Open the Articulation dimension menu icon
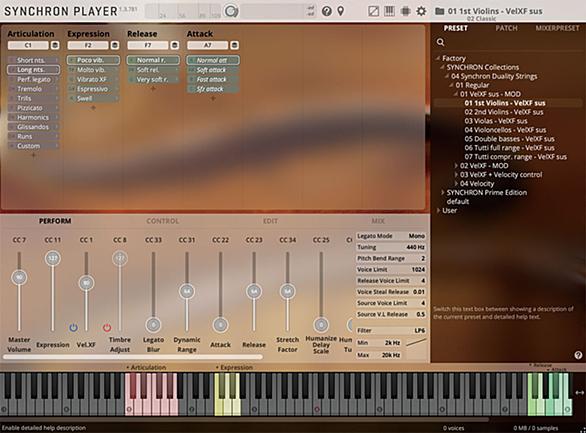 pos(55,45)
